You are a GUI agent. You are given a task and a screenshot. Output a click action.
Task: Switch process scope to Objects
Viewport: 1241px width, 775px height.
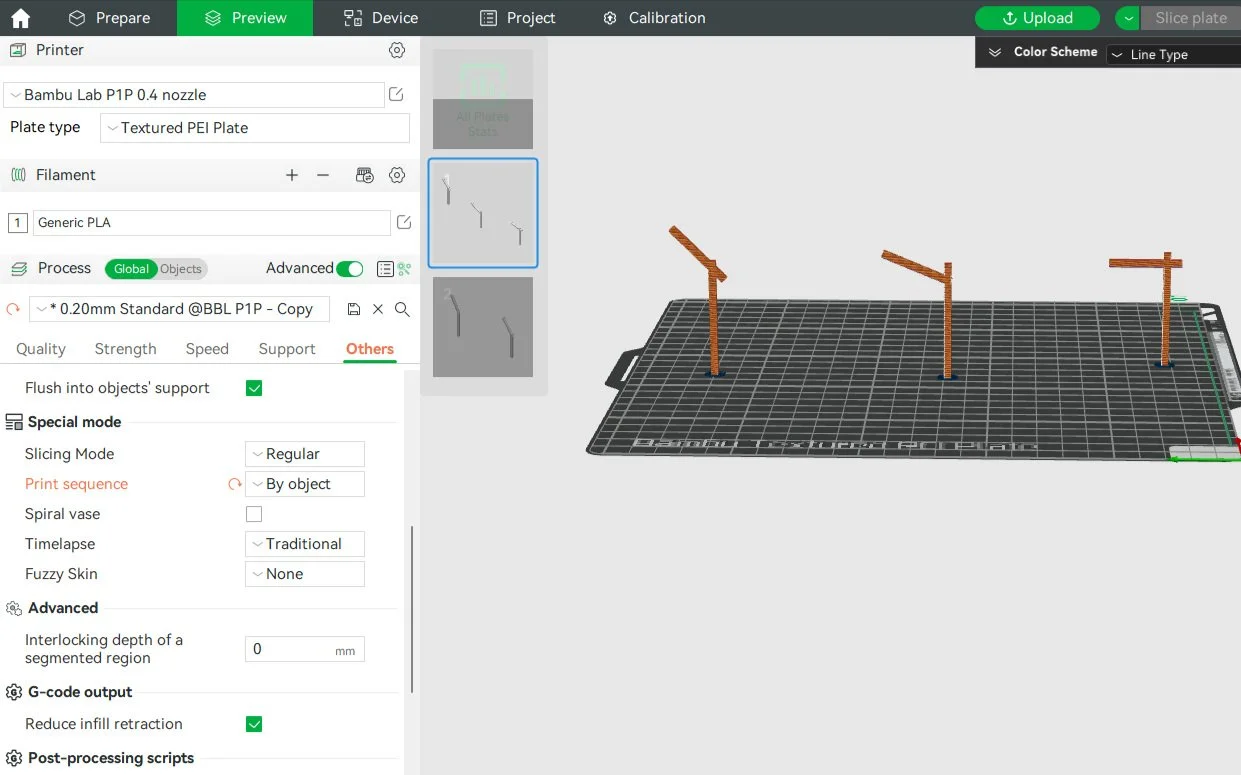[x=181, y=269]
